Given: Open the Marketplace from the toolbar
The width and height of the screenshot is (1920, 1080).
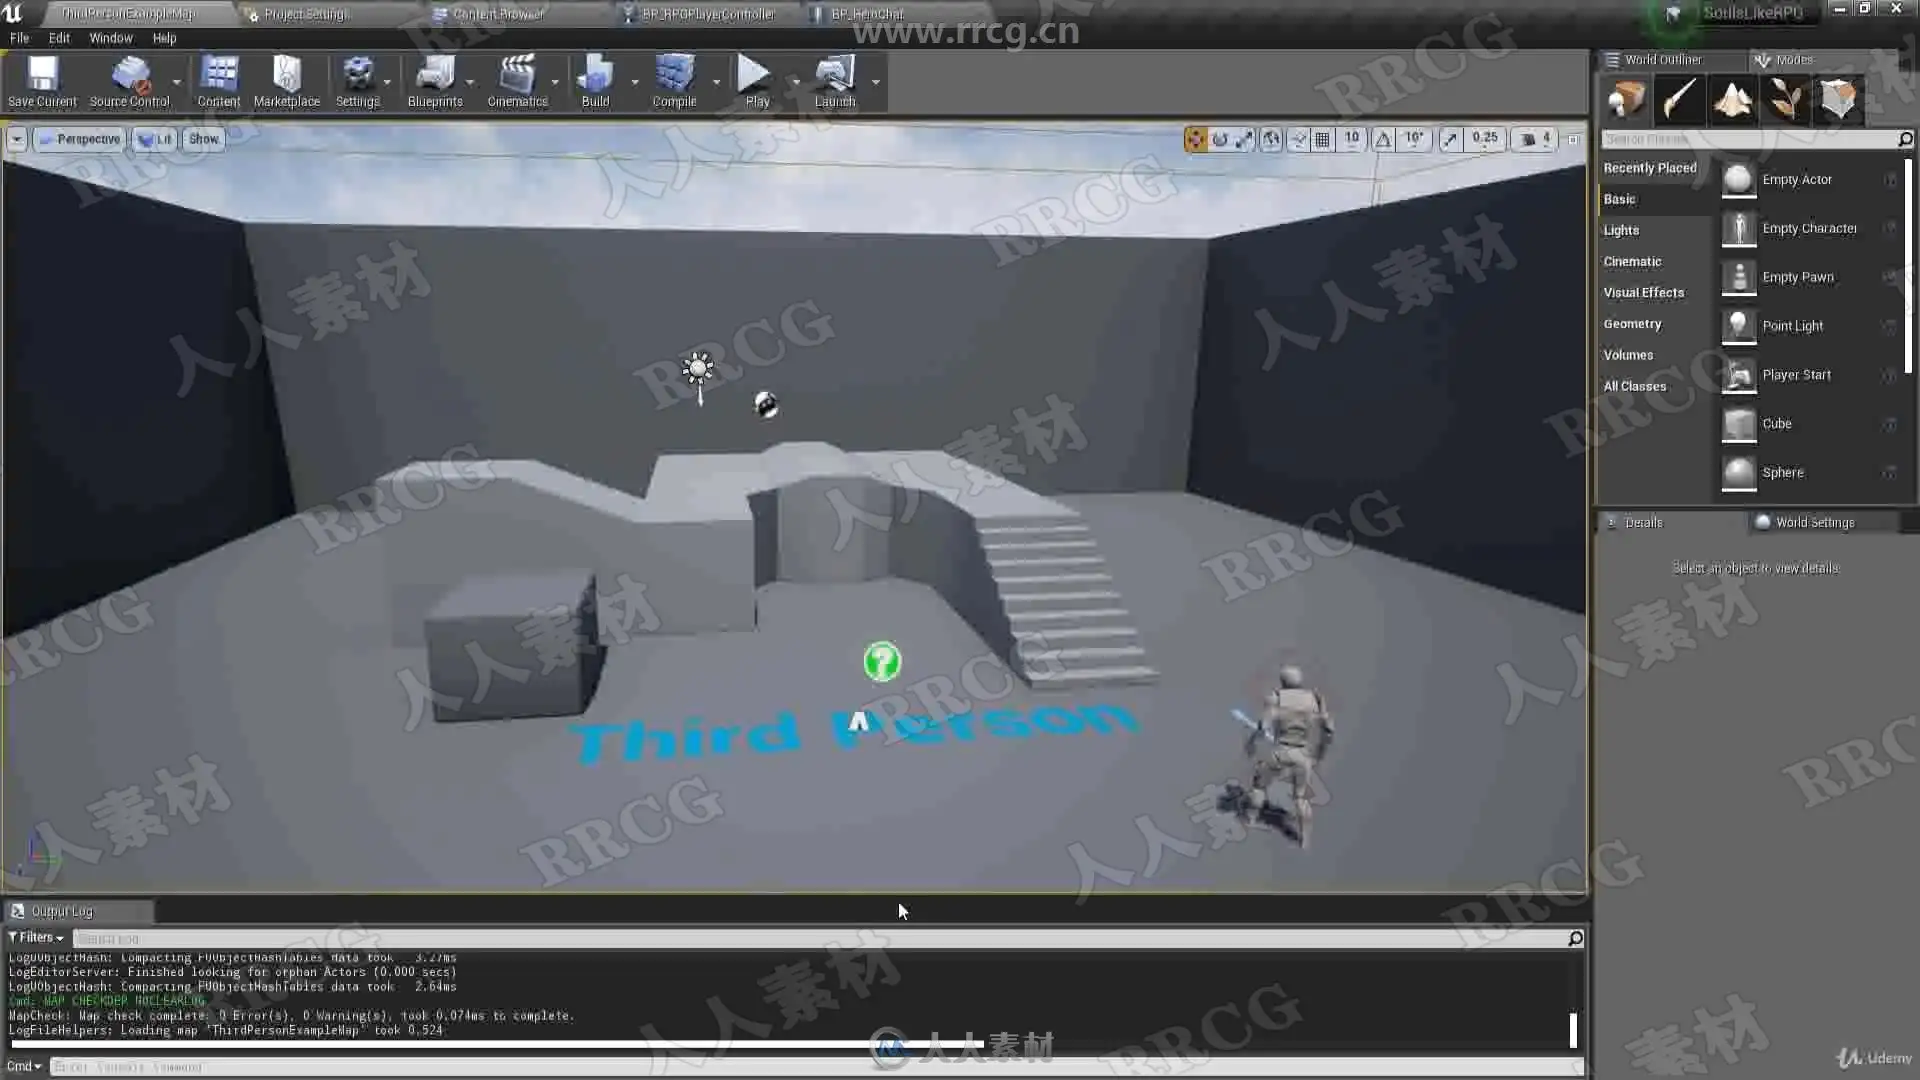Looking at the screenshot, I should 286,76.
